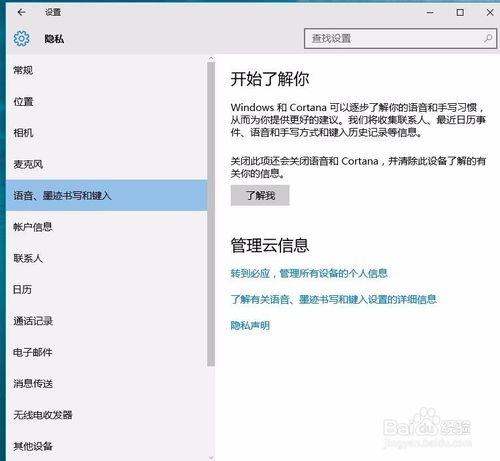The width and height of the screenshot is (500, 461).
Task: Click the 管理云信息 heading
Action: pyautogui.click(x=270, y=245)
